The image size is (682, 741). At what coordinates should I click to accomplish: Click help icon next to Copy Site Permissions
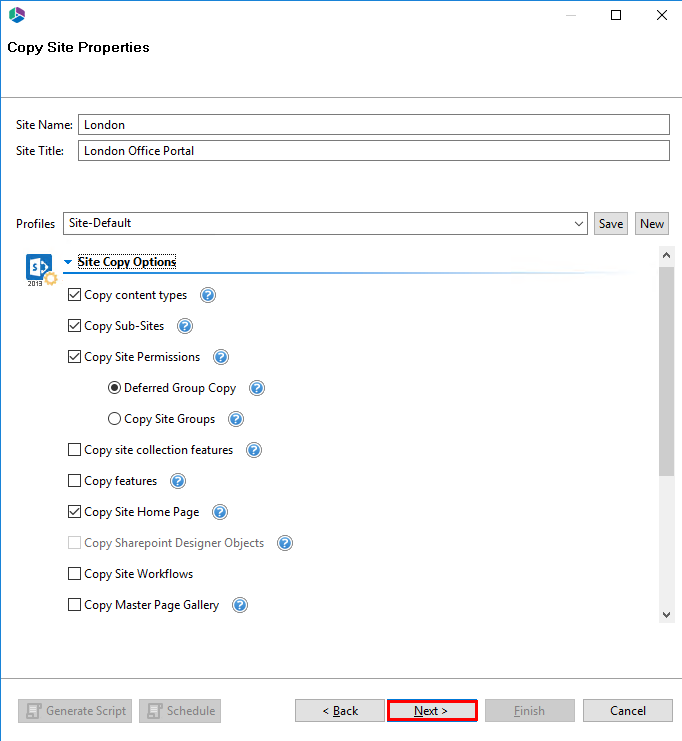pos(221,357)
